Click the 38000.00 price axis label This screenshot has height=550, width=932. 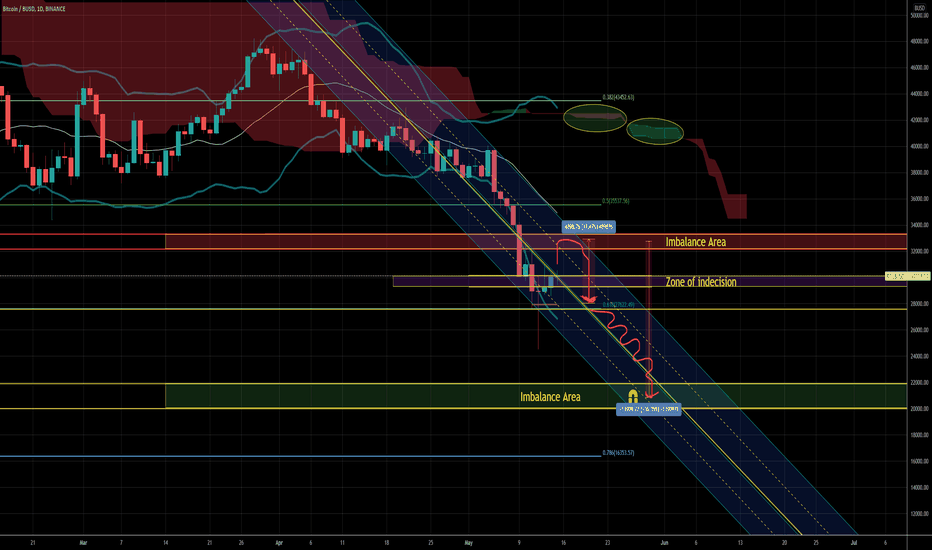[x=919, y=172]
